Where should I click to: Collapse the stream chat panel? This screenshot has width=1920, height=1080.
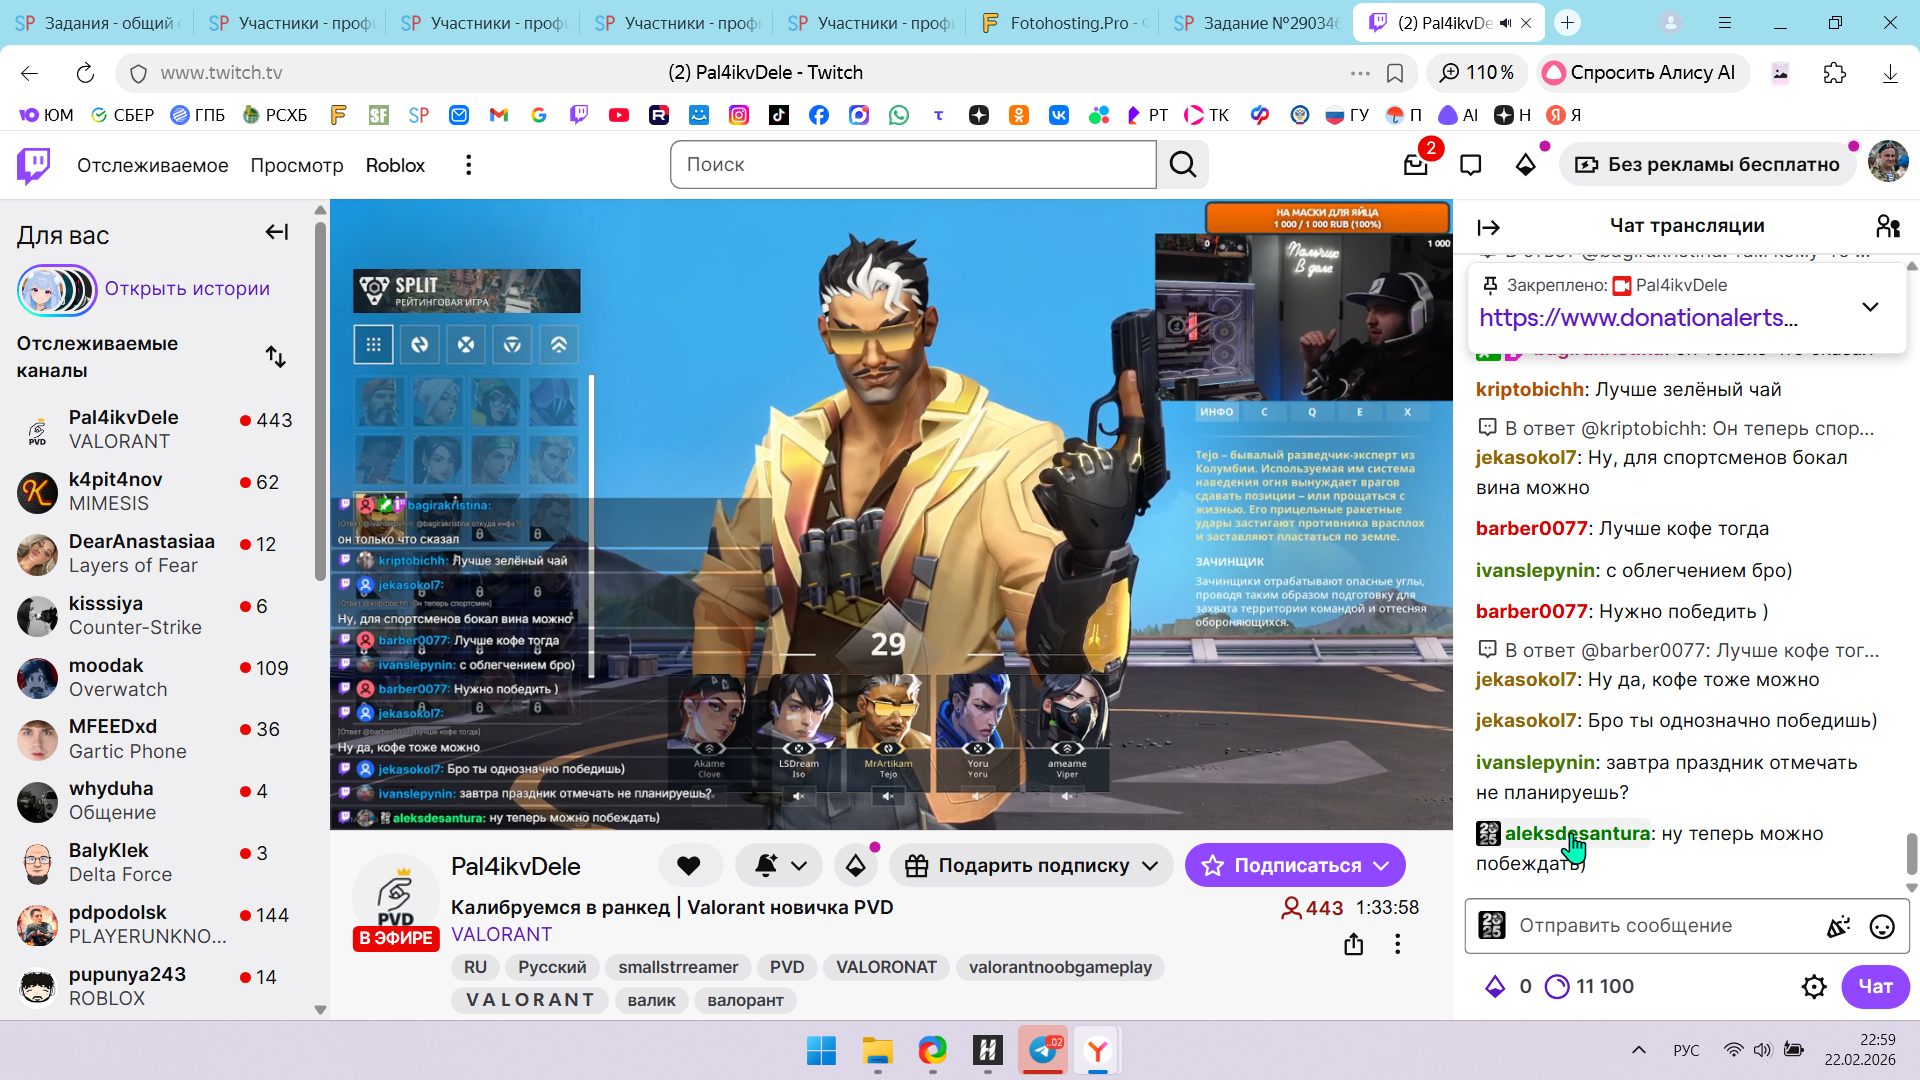pyautogui.click(x=1488, y=228)
